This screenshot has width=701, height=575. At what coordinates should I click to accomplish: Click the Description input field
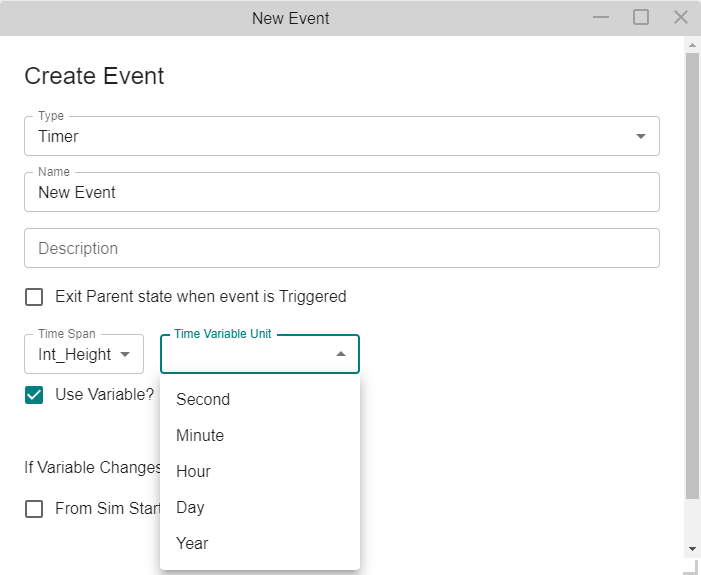pyautogui.click(x=342, y=248)
